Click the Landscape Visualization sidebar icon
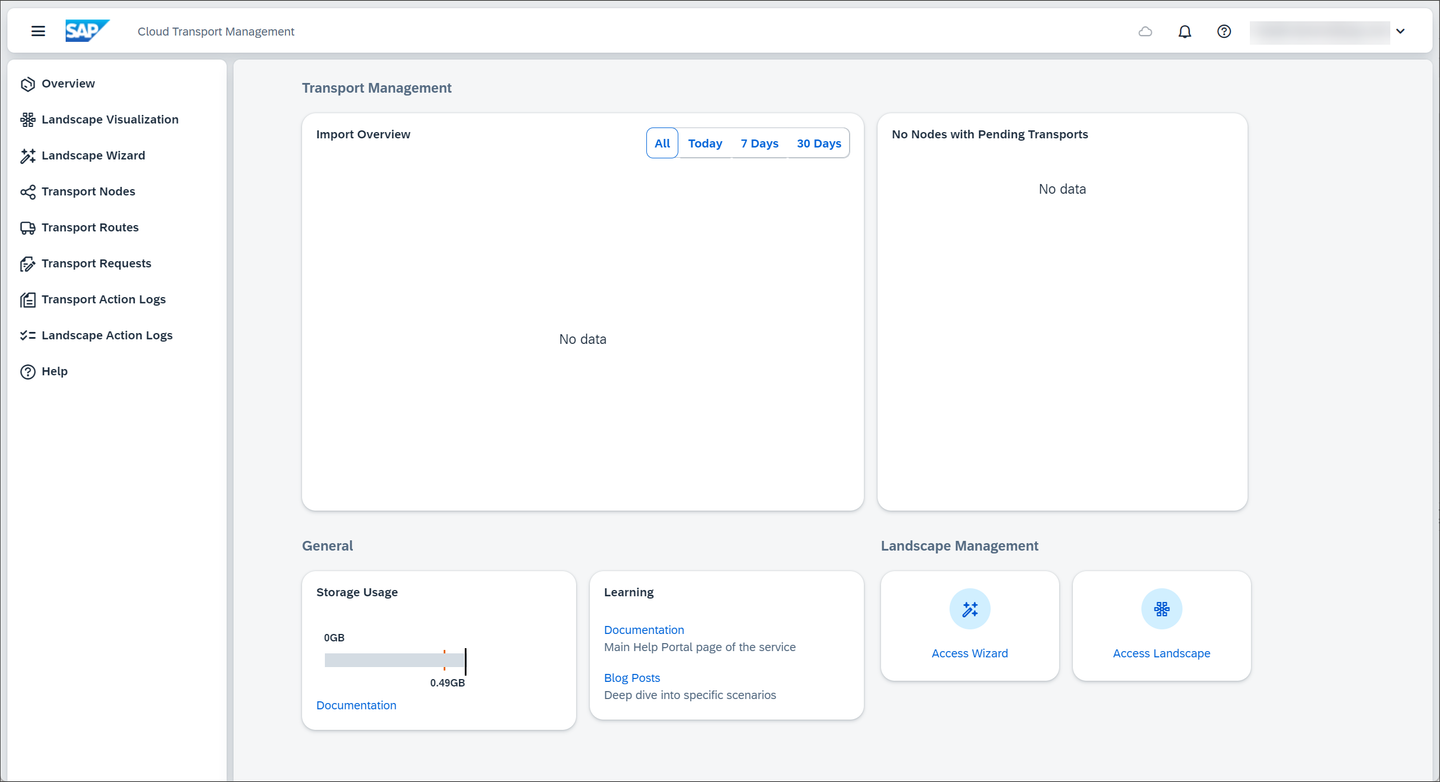Viewport: 1440px width, 782px height. click(x=28, y=120)
